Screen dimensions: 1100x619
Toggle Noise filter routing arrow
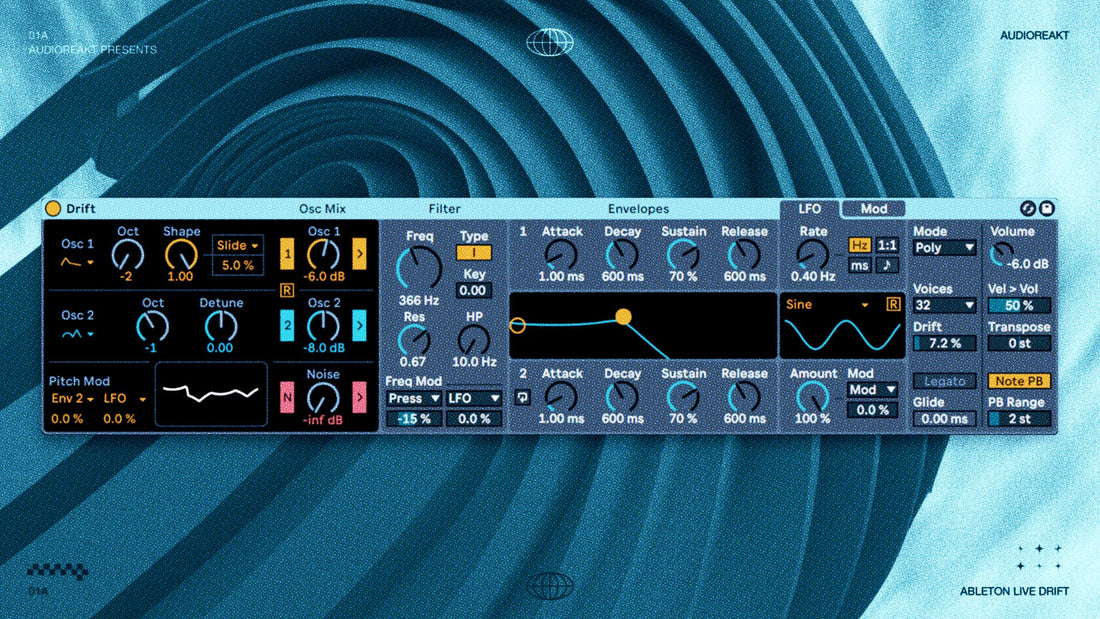pos(359,397)
